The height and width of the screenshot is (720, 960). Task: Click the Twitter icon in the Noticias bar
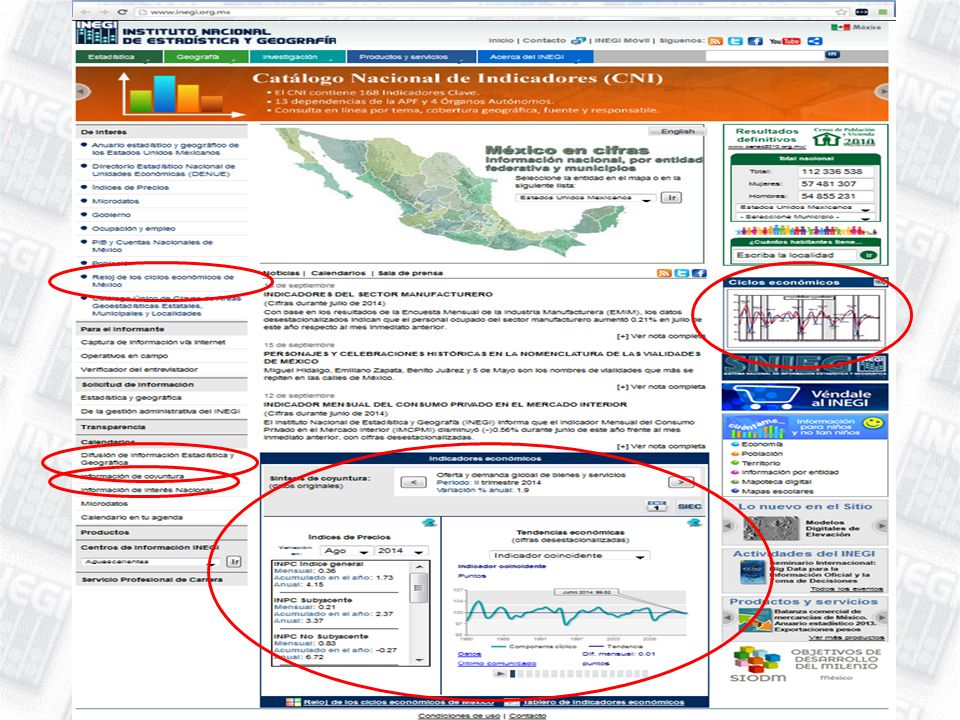click(681, 273)
